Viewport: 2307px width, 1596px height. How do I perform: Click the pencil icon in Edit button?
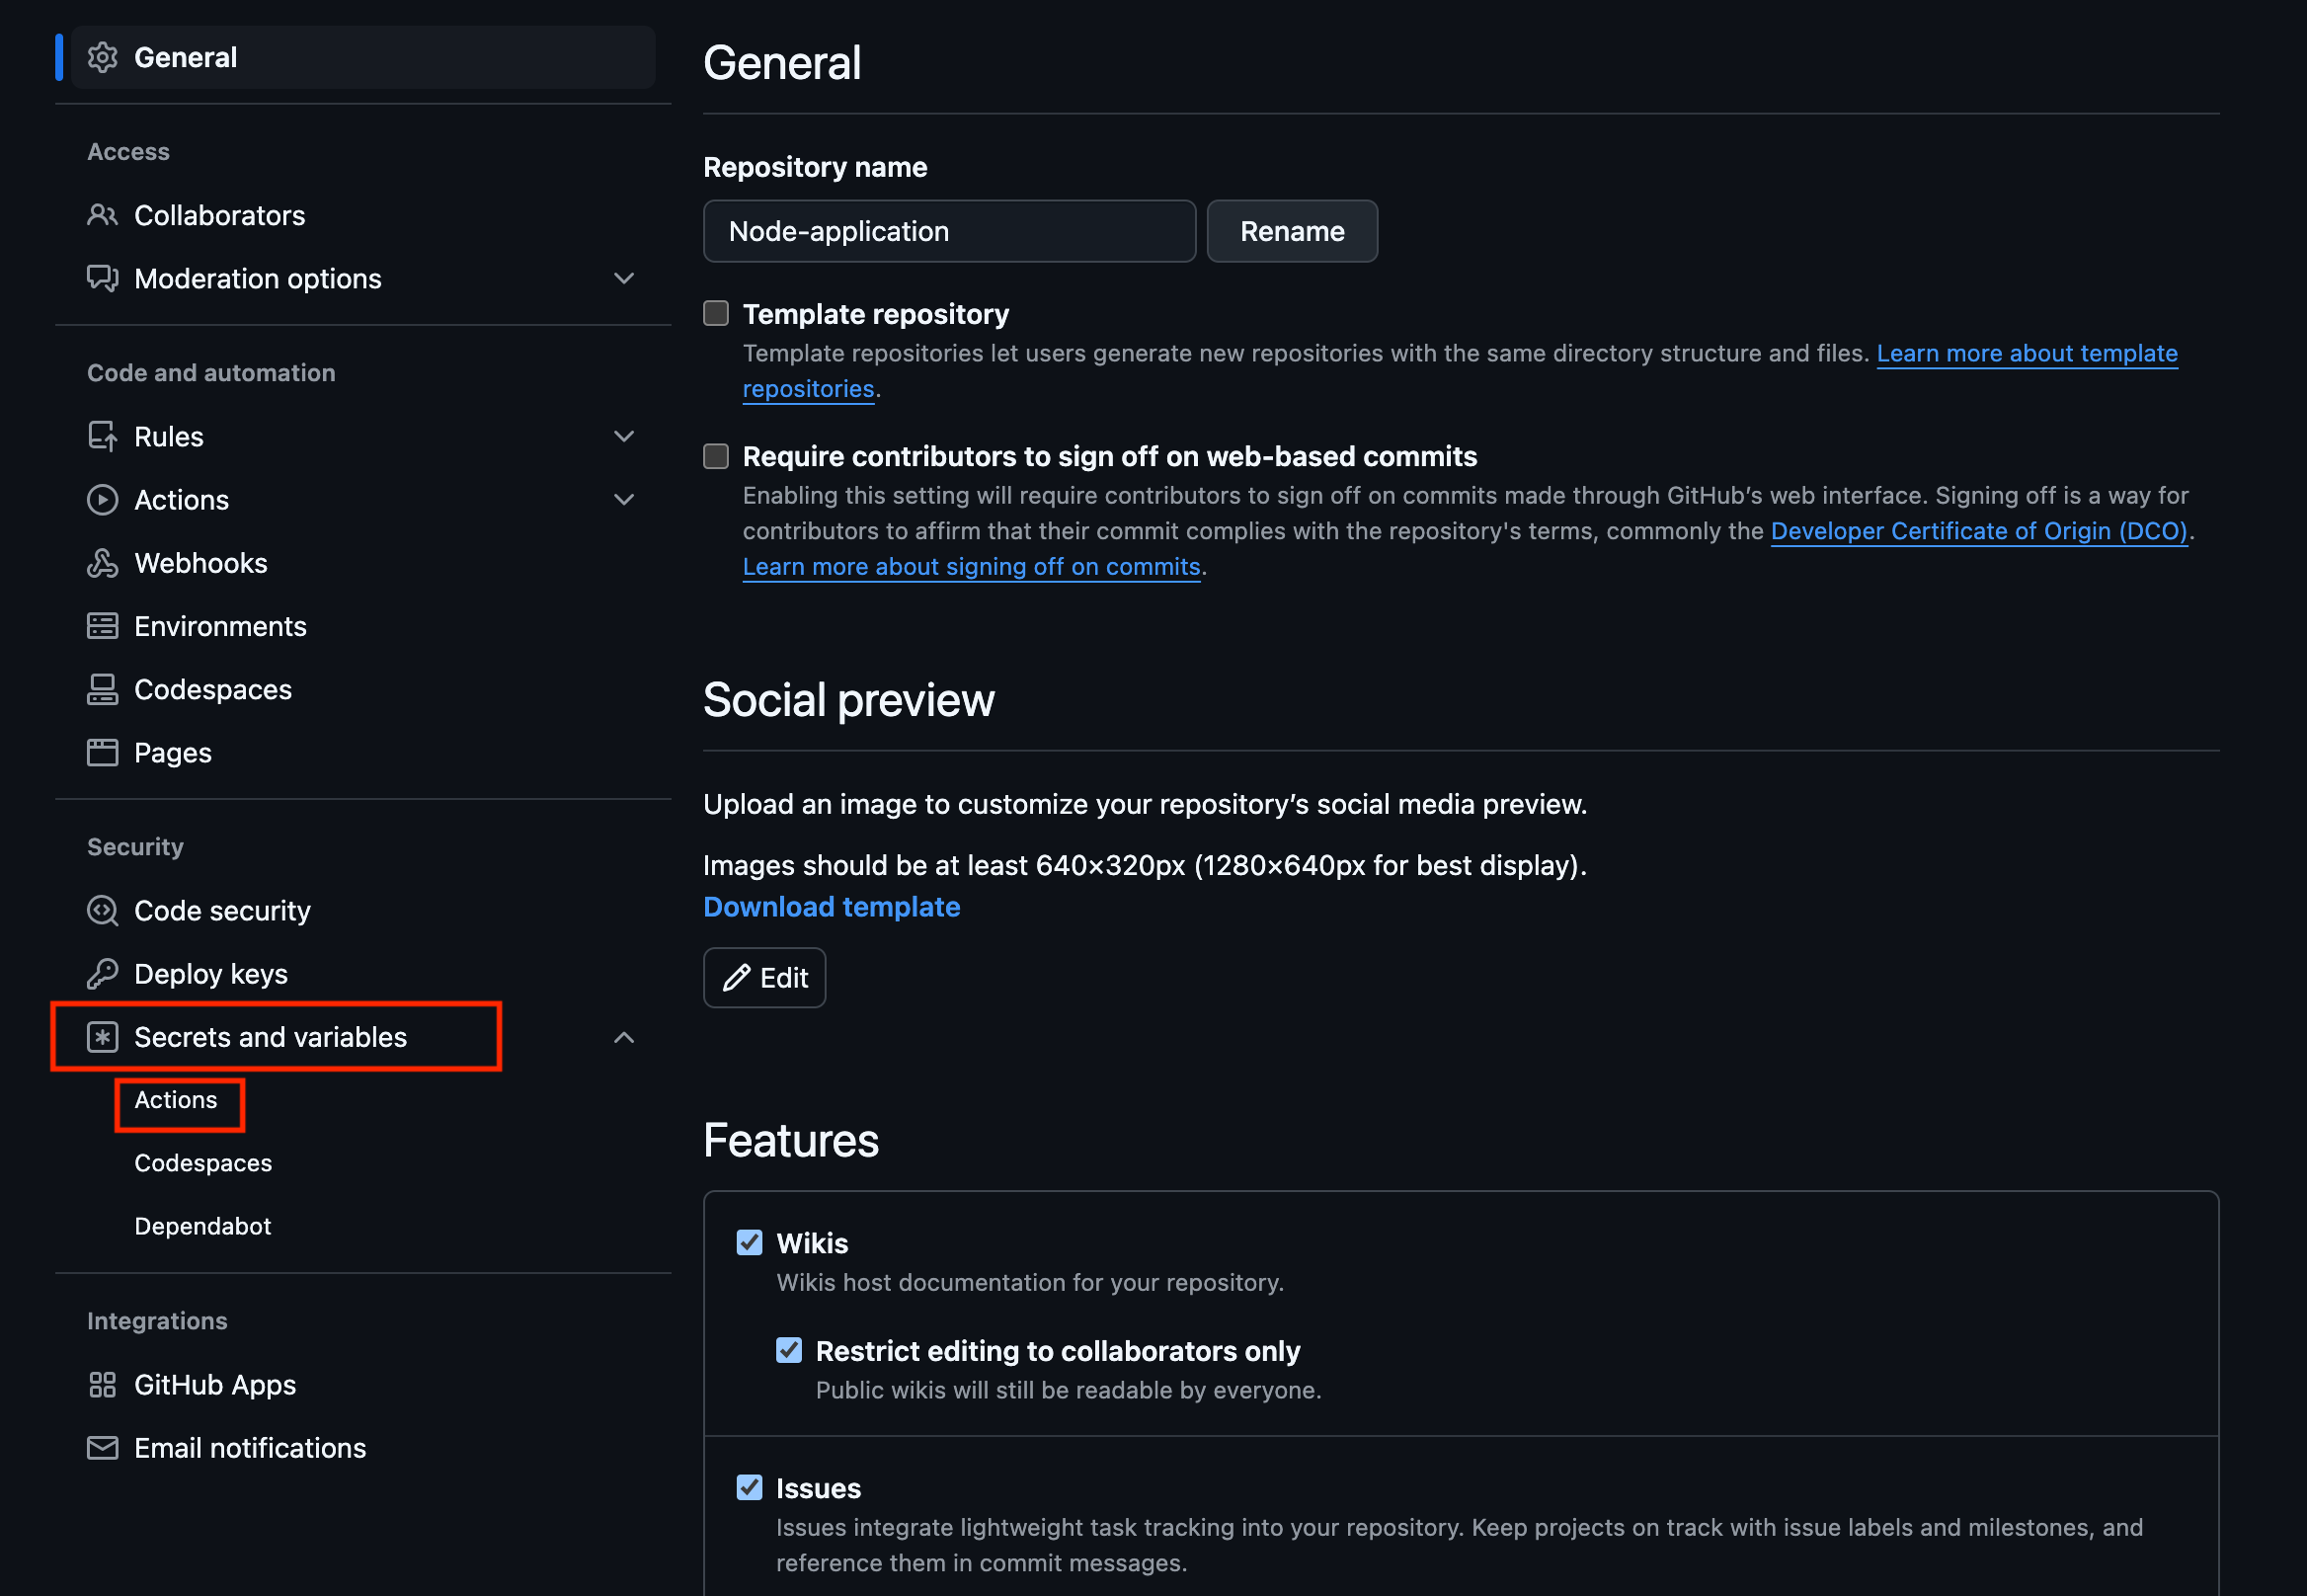pos(737,977)
